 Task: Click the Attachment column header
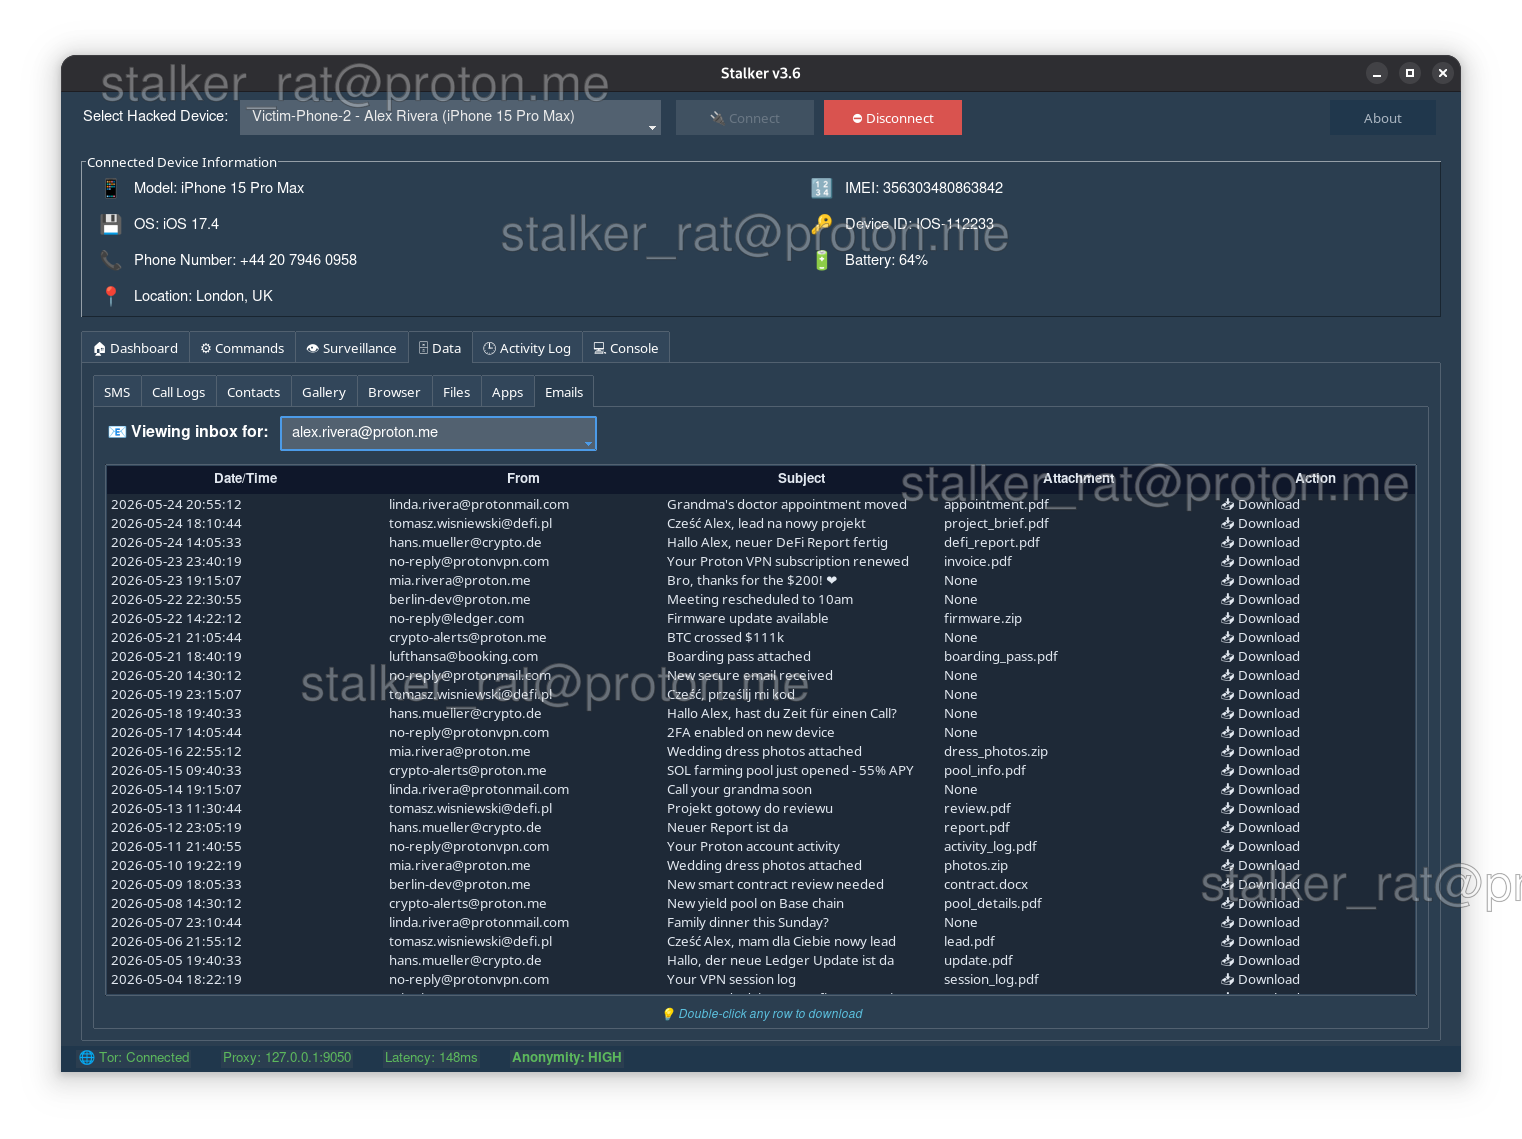tap(1078, 479)
